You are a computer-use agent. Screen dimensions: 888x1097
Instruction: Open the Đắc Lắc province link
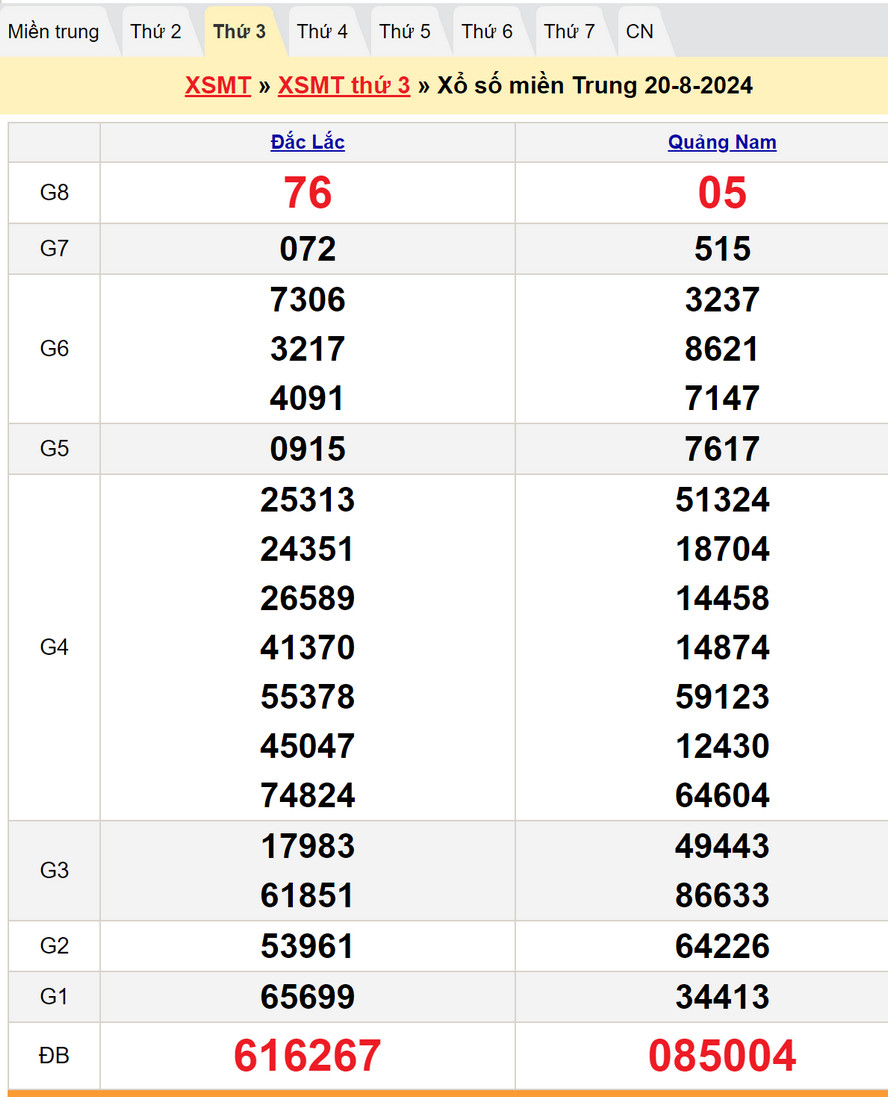pos(307,143)
